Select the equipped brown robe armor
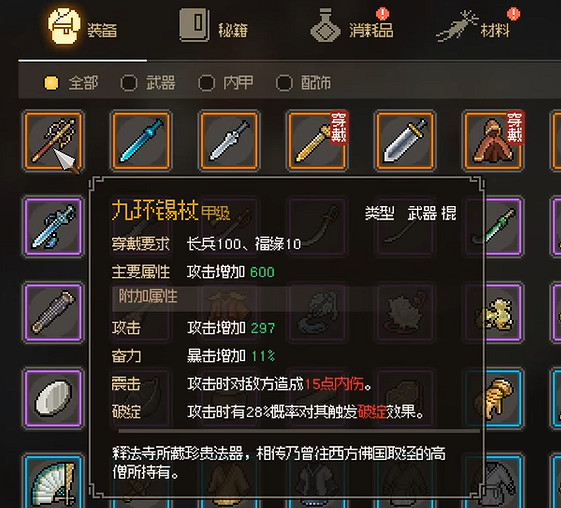 pos(493,141)
